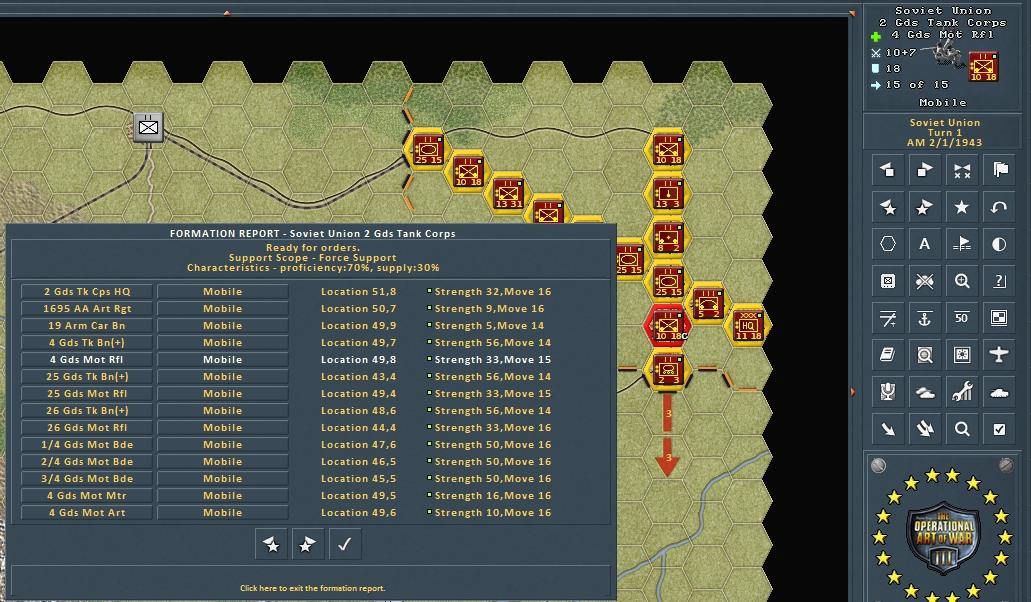Select the 2 3 unit counter on map
This screenshot has height=602, width=1031.
click(668, 369)
